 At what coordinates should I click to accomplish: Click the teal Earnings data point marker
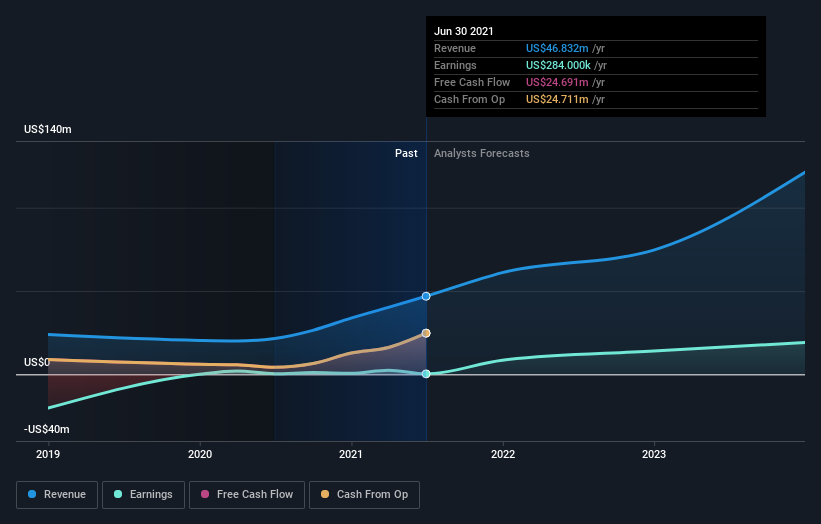click(x=426, y=374)
